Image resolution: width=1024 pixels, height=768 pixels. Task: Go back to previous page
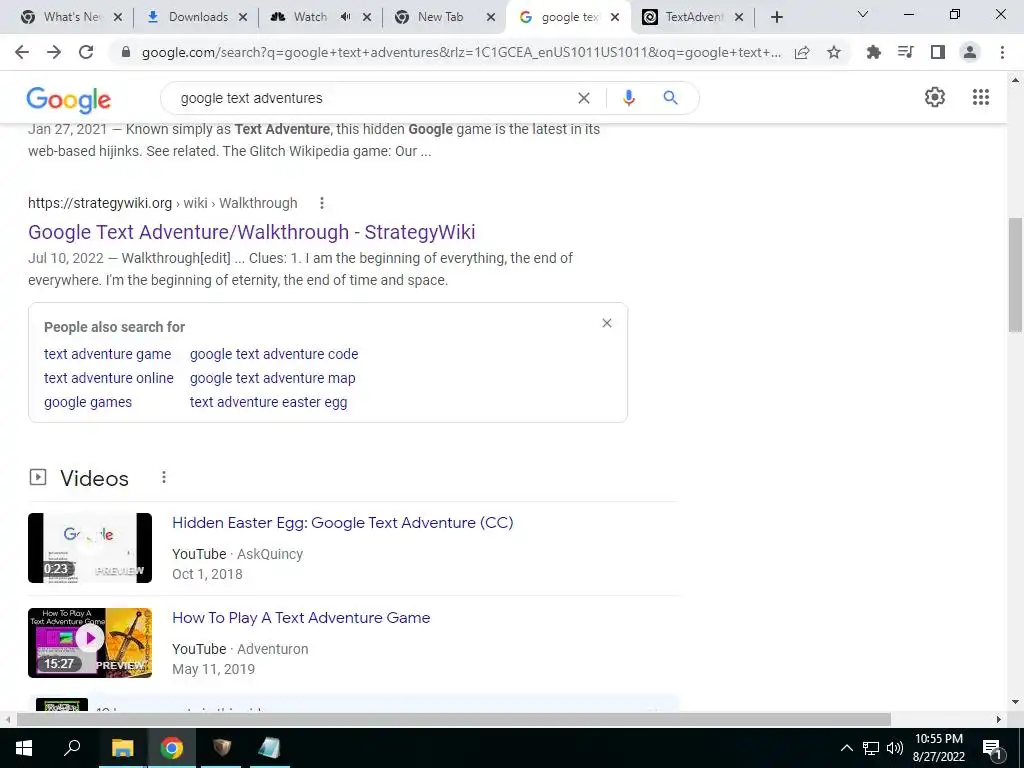pyautogui.click(x=22, y=52)
